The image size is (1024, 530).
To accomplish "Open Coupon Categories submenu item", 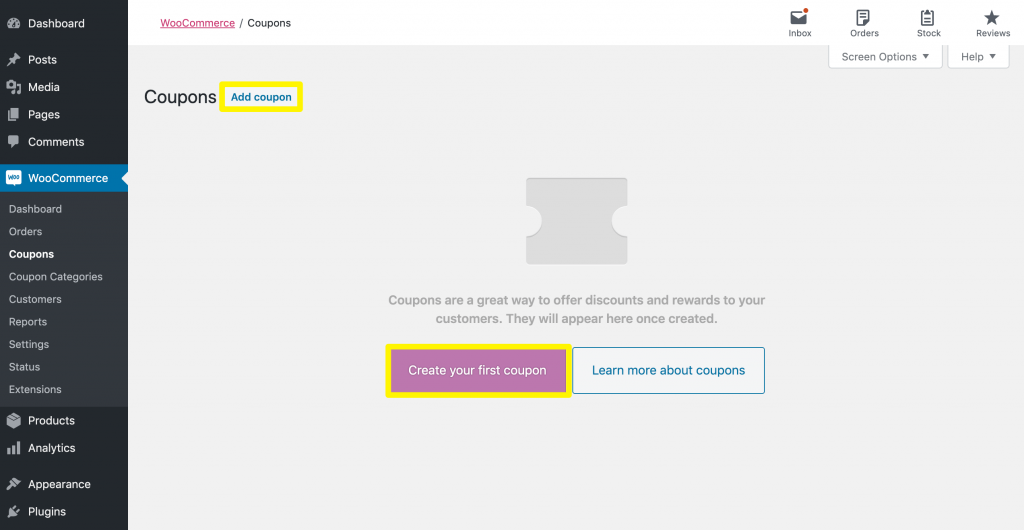I will 55,277.
